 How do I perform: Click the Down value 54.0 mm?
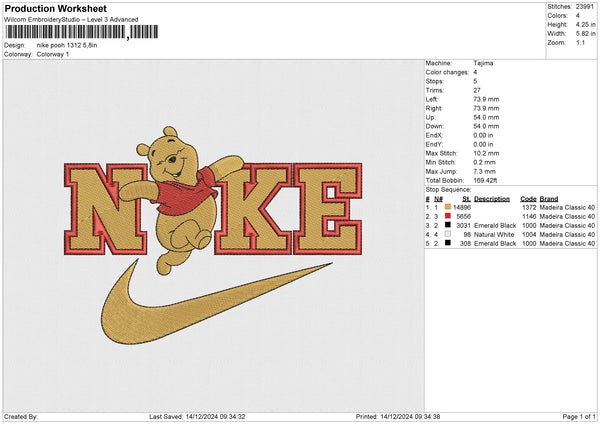click(486, 126)
